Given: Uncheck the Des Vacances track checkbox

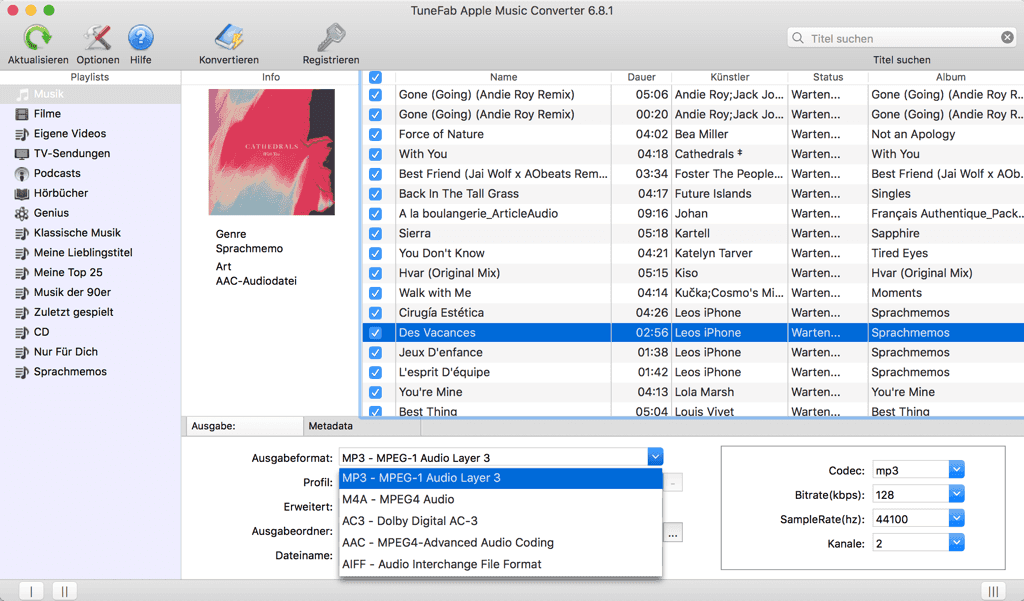Looking at the screenshot, I should [x=375, y=333].
